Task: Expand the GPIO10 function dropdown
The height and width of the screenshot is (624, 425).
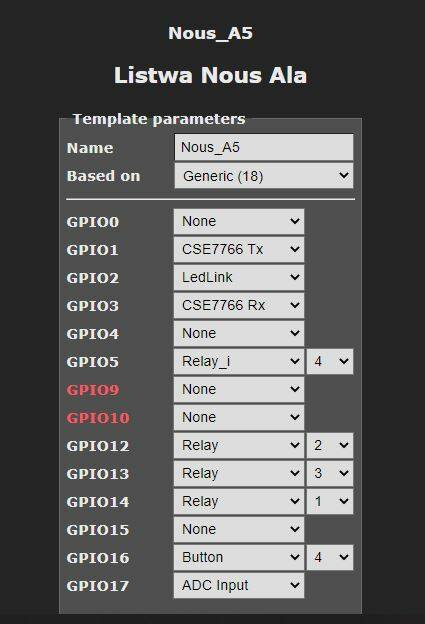Action: coord(239,417)
